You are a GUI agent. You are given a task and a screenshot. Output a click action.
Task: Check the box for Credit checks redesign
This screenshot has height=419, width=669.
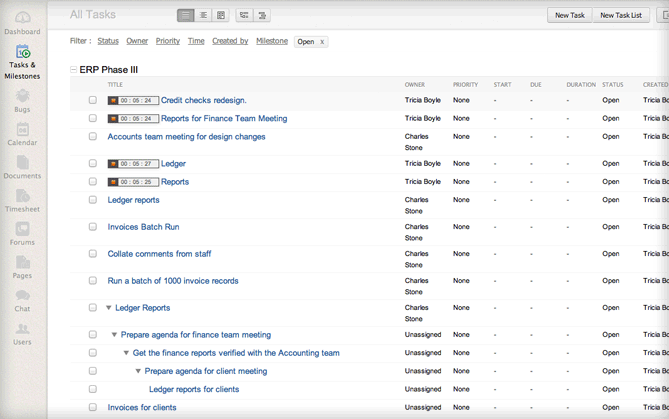point(93,100)
